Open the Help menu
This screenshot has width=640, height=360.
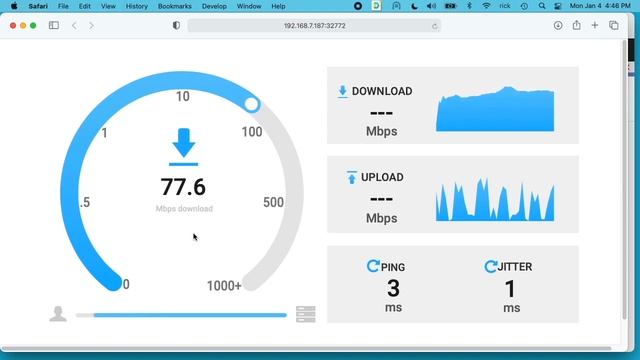278,6
